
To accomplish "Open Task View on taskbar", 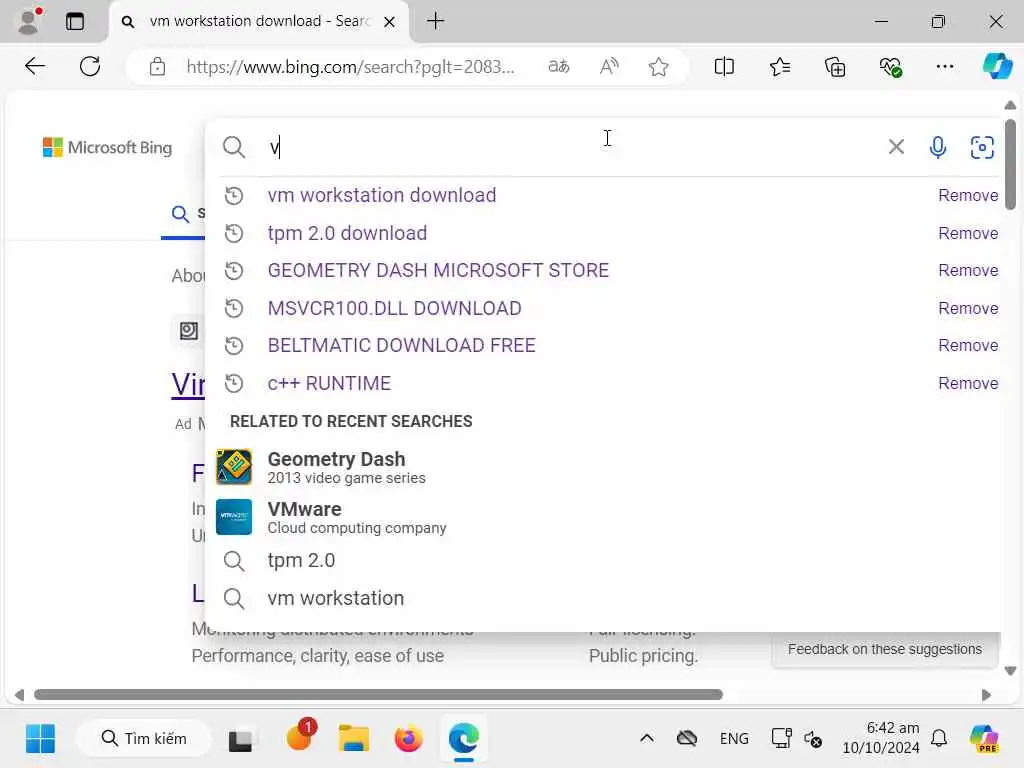I will coord(240,739).
